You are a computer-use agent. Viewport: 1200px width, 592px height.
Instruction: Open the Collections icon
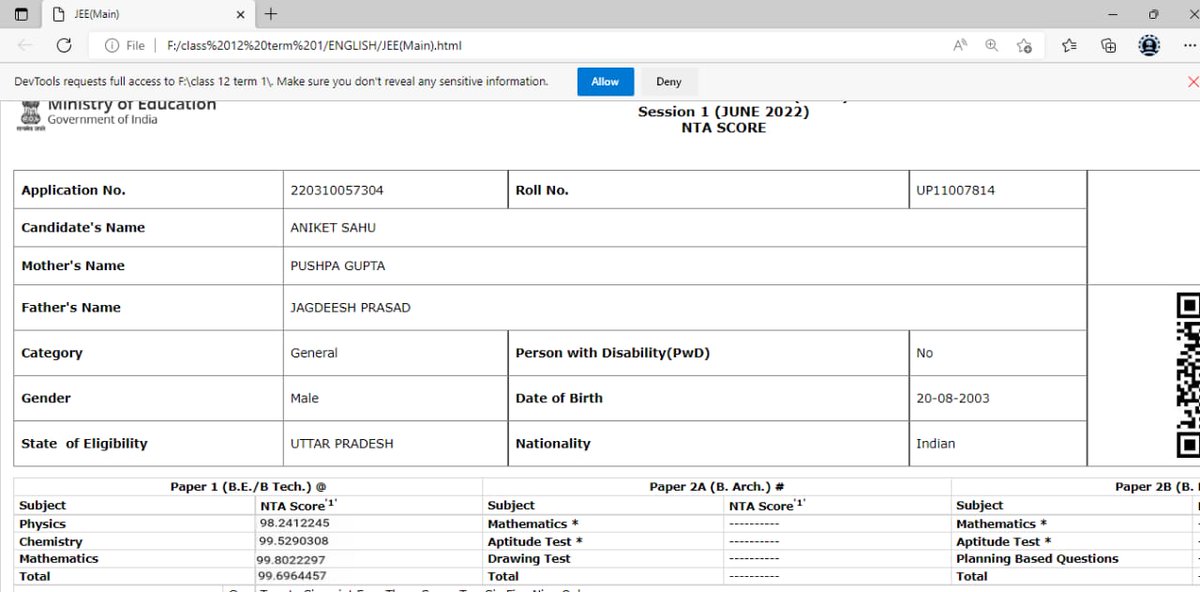pos(1108,45)
